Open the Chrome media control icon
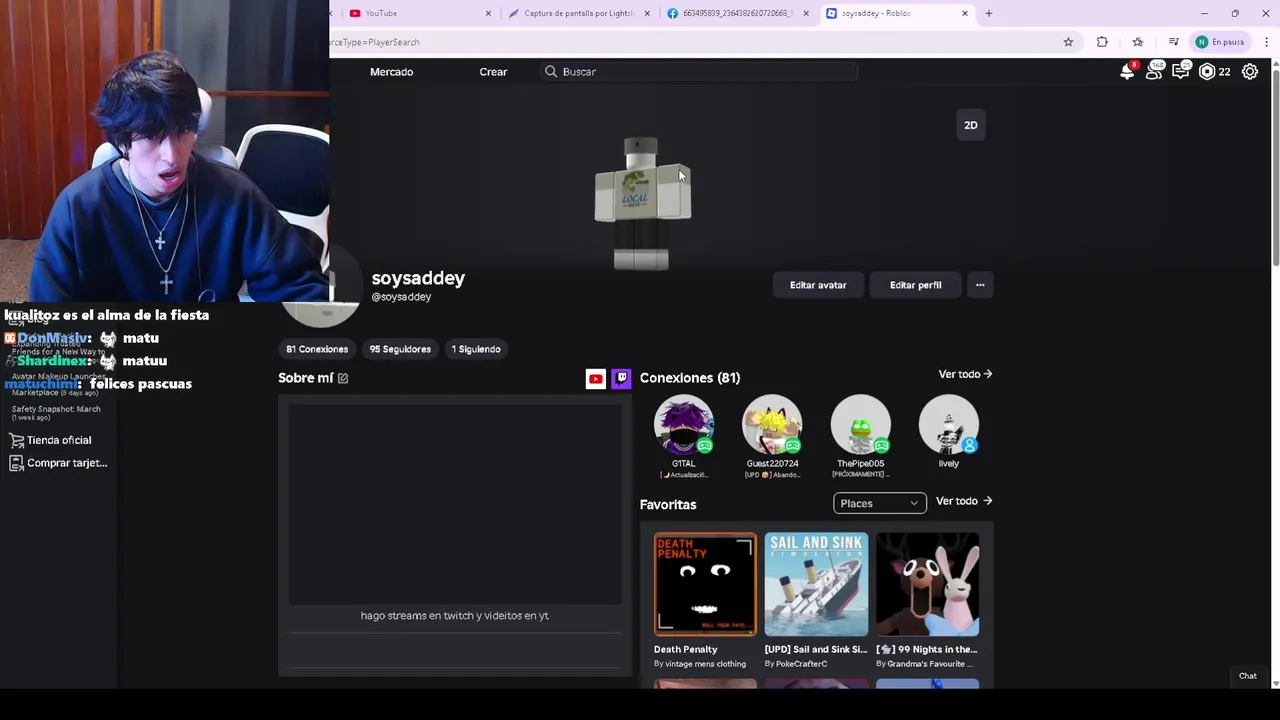The image size is (1280, 720). click(x=1173, y=42)
